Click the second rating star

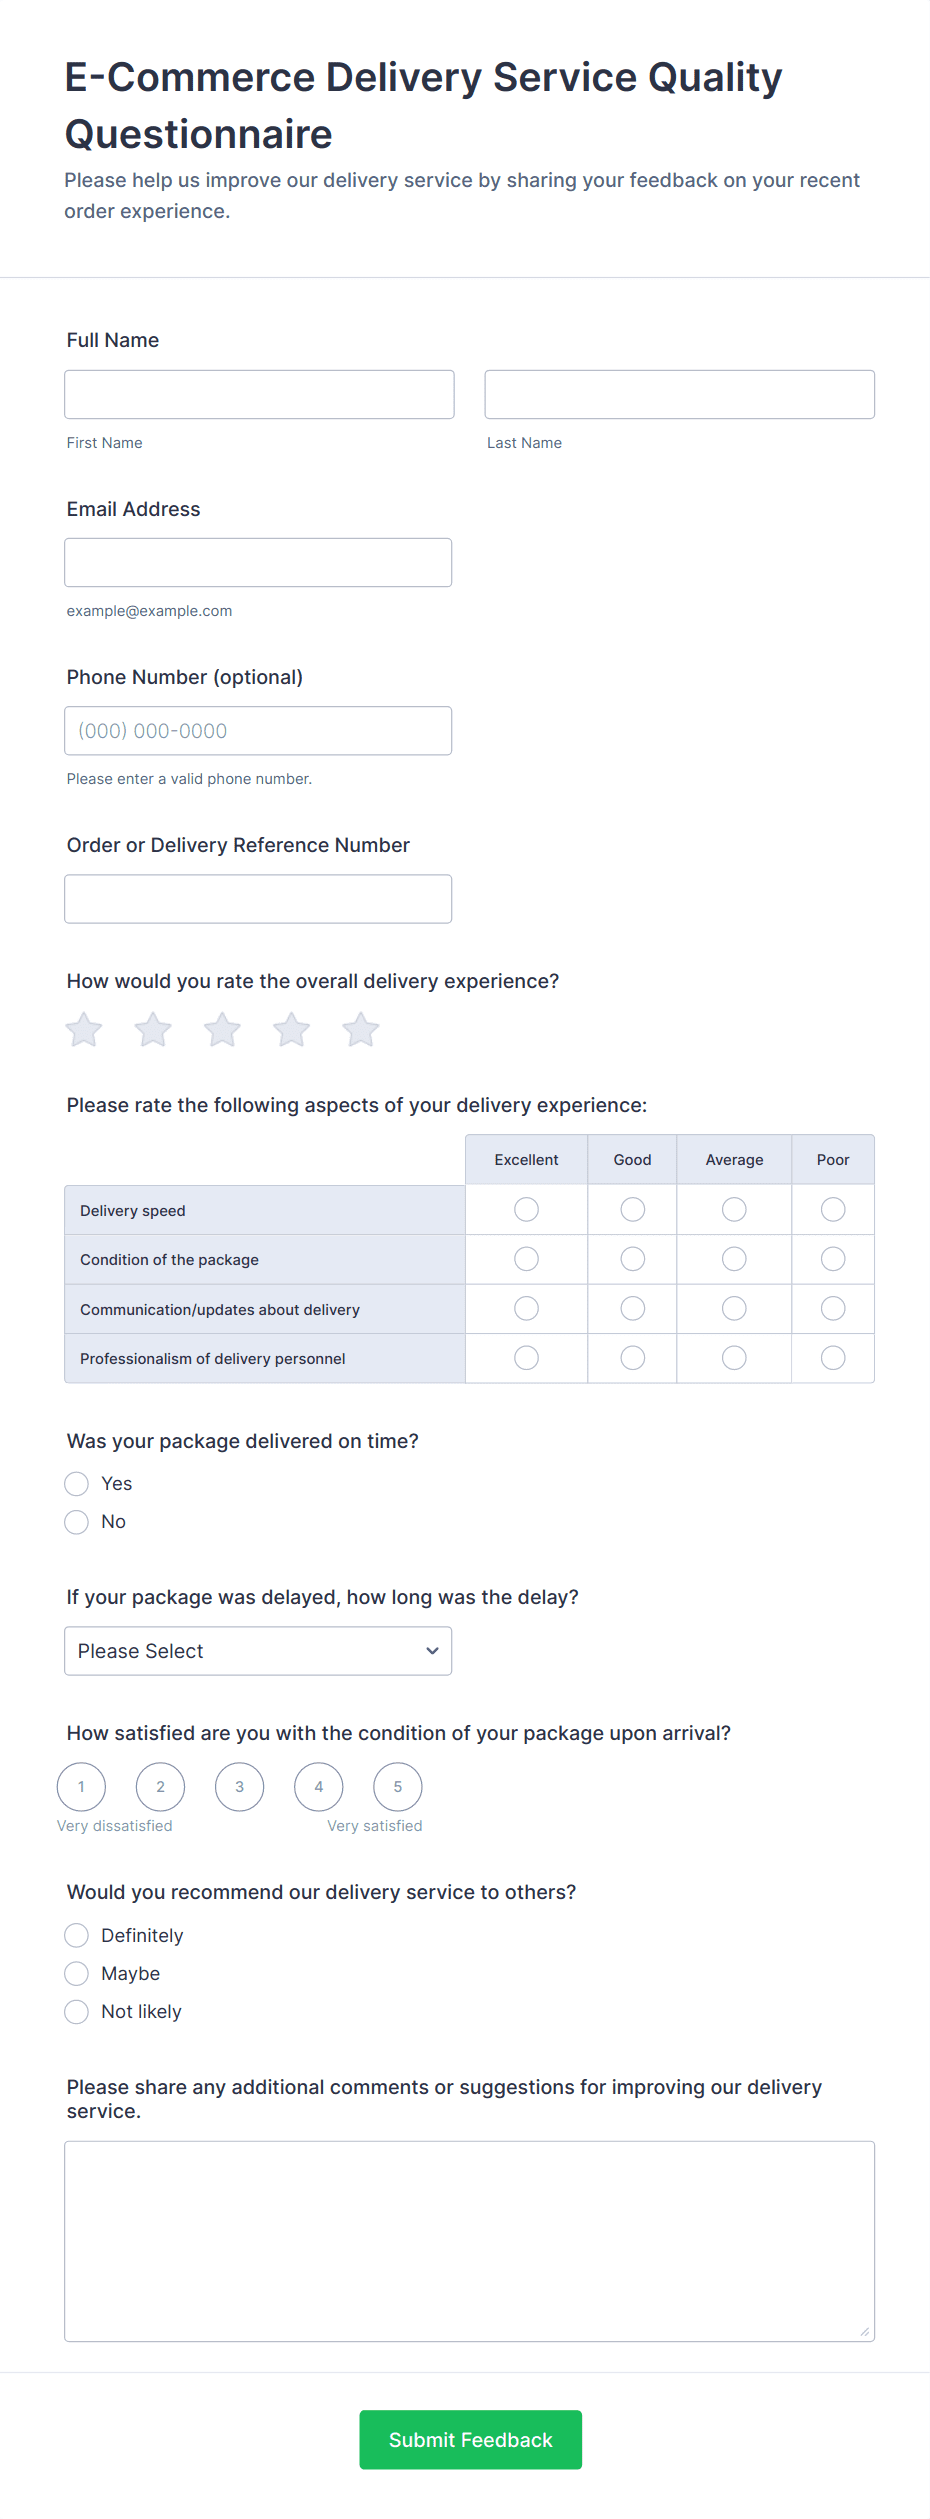coord(153,1030)
